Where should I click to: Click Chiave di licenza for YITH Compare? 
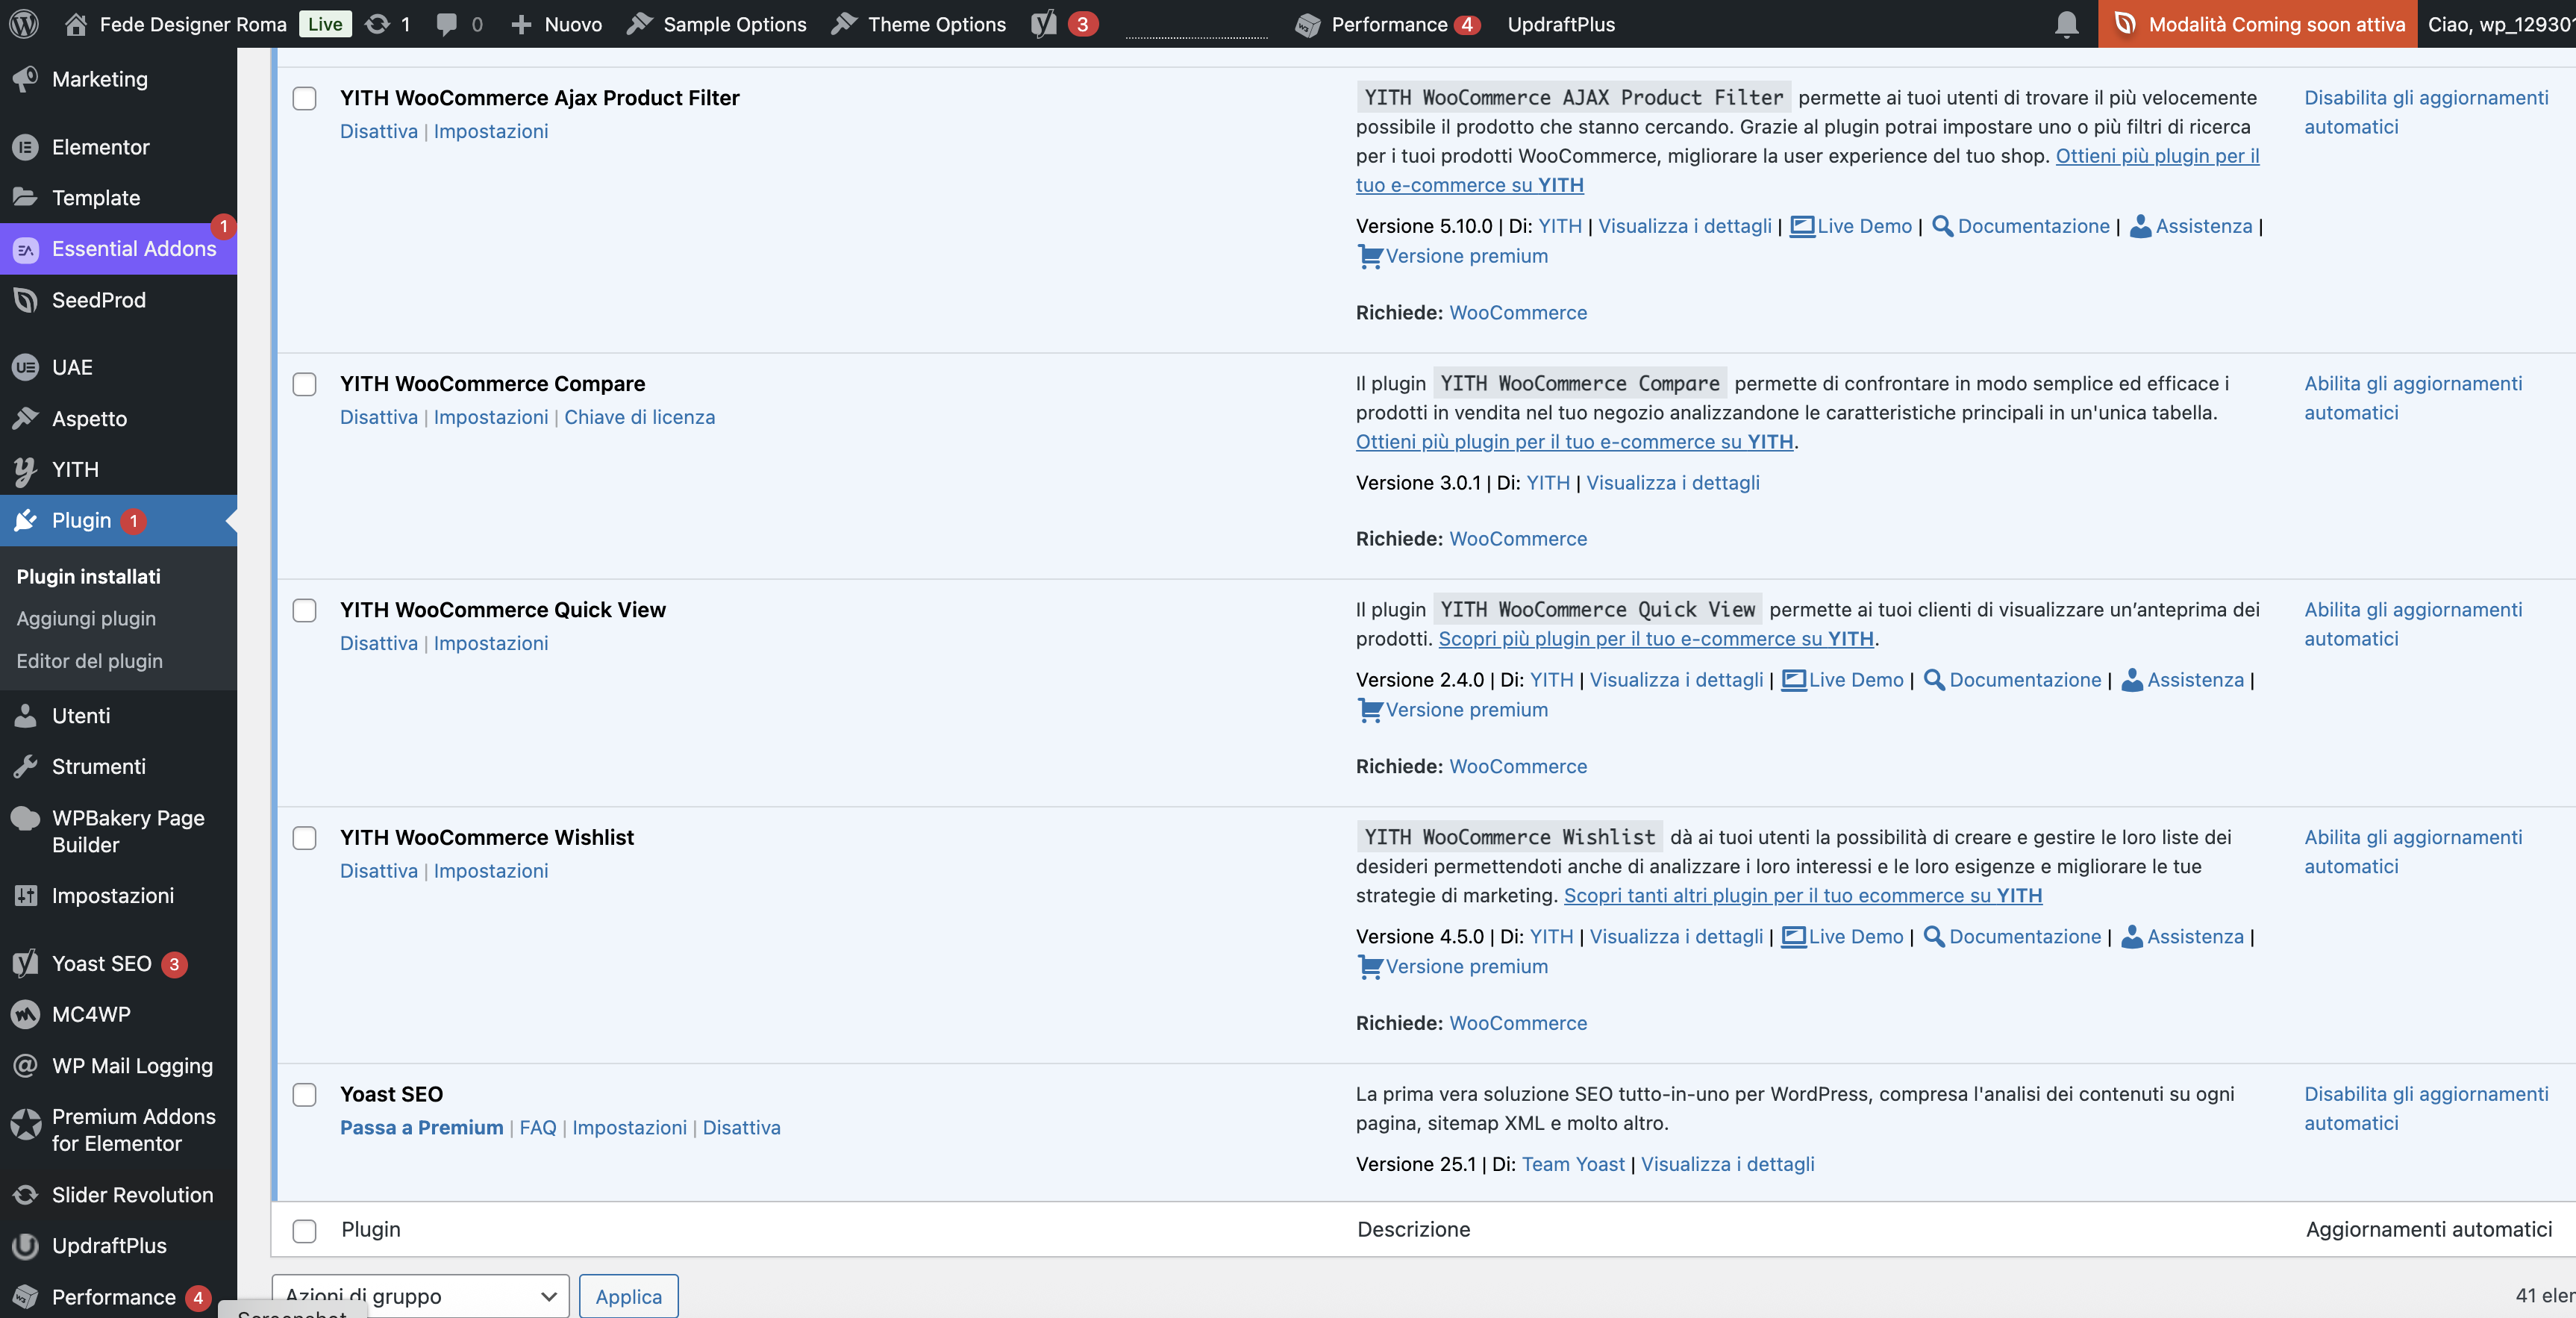(x=640, y=417)
